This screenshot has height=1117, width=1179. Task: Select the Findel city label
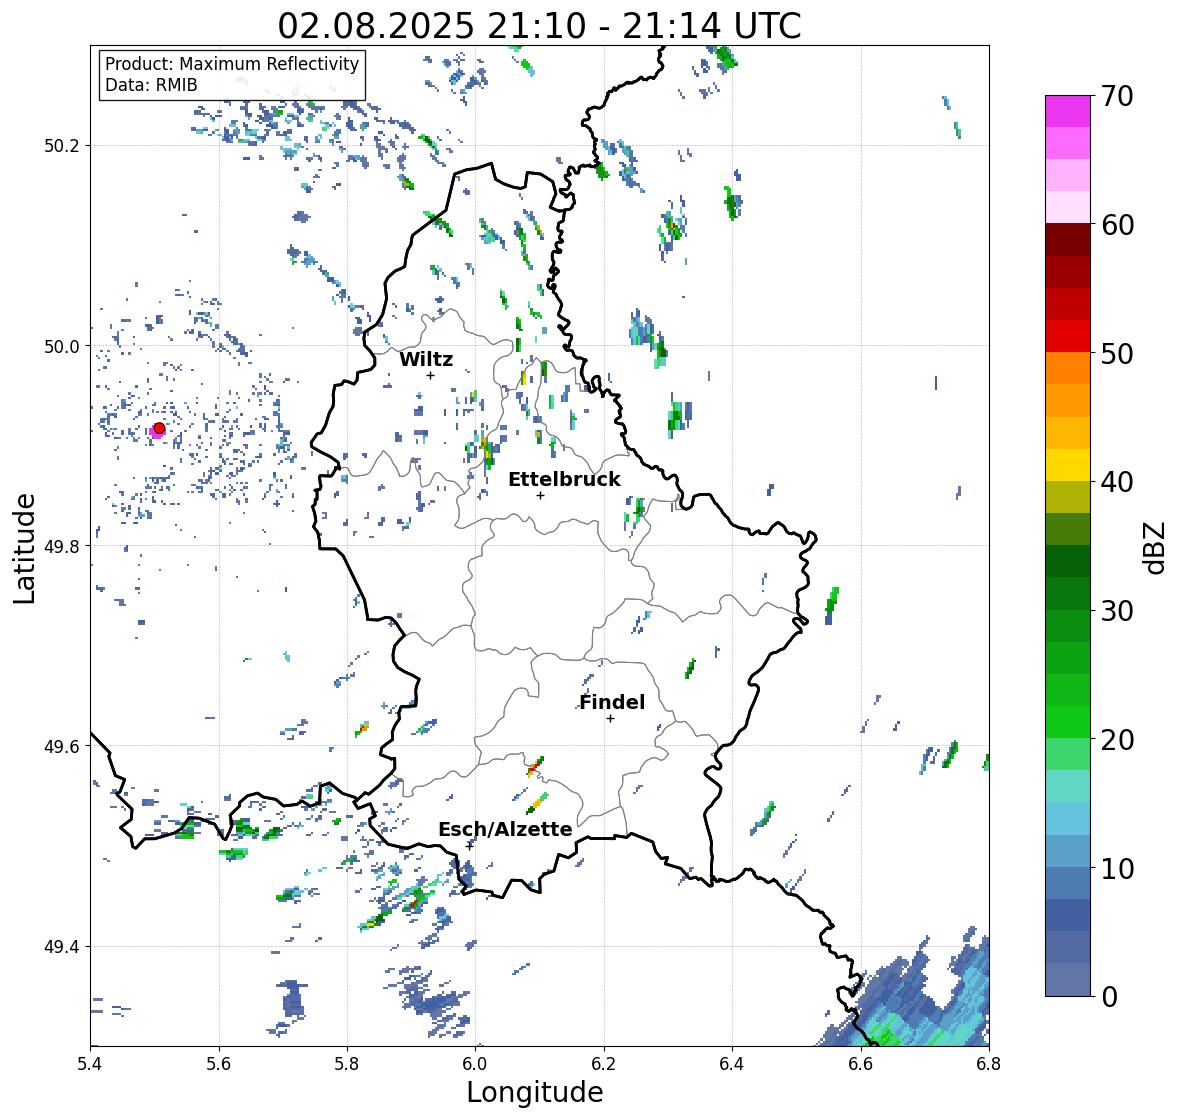611,702
